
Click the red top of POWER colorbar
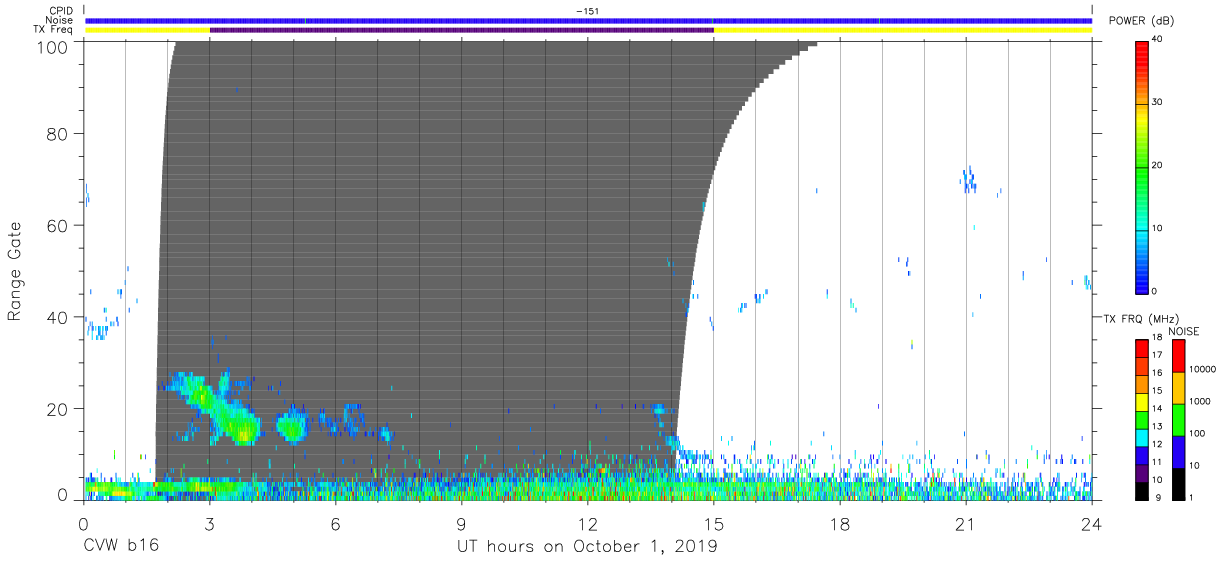point(1141,50)
